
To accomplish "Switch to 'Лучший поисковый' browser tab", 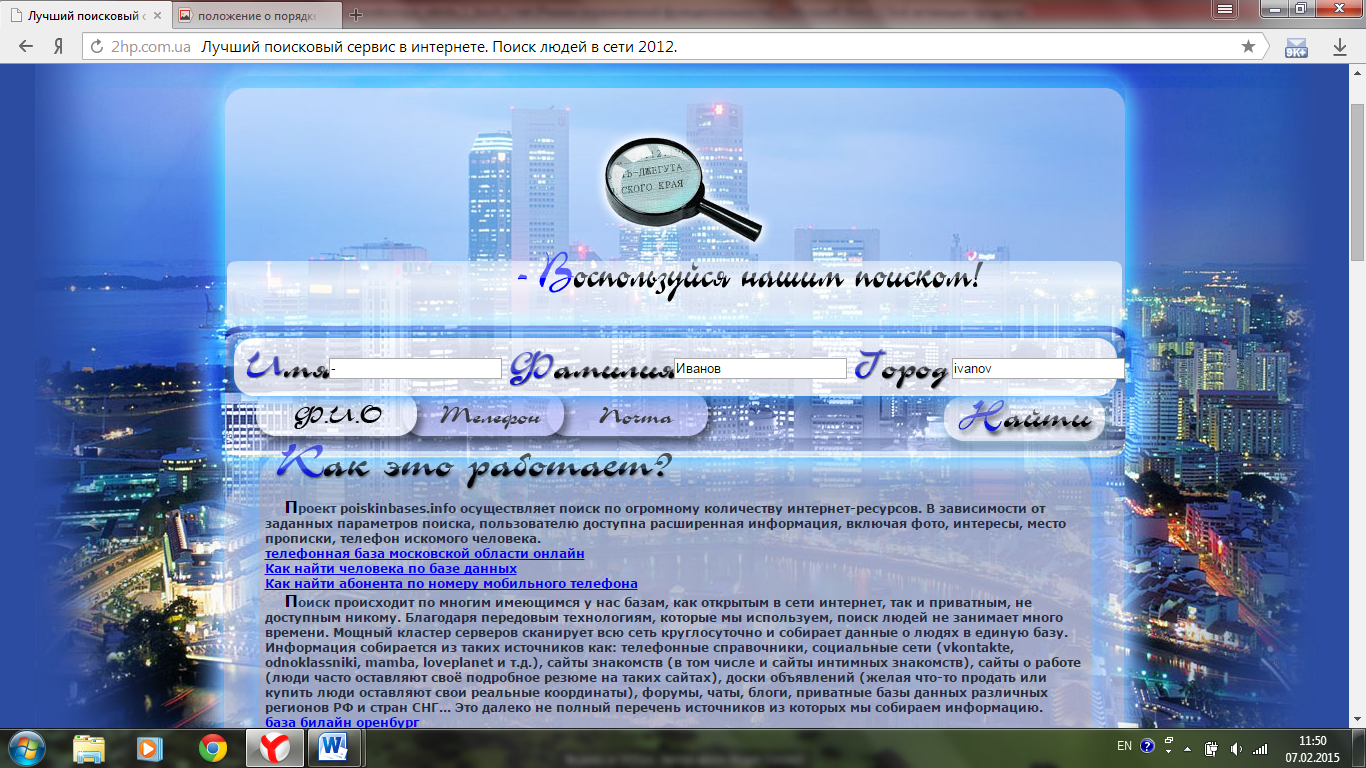I will coord(86,16).
